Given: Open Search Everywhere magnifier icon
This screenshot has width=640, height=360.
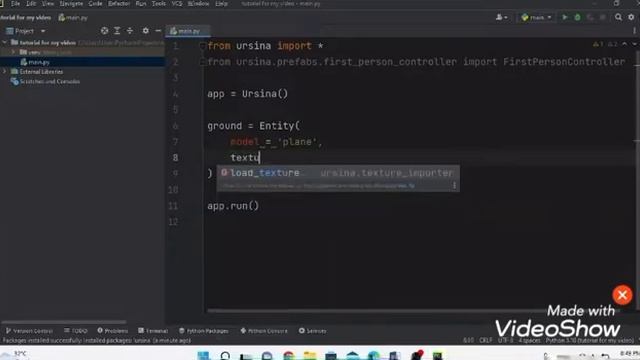Looking at the screenshot, I should 618,18.
